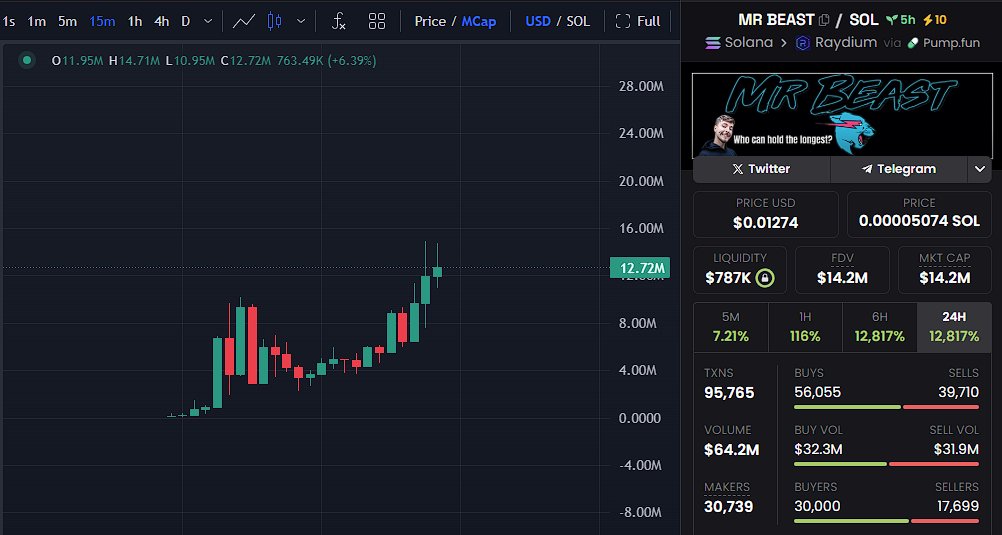Click the lightning boost 10 indicator
Image resolution: width=1002 pixels, height=535 pixels.
[x=934, y=20]
